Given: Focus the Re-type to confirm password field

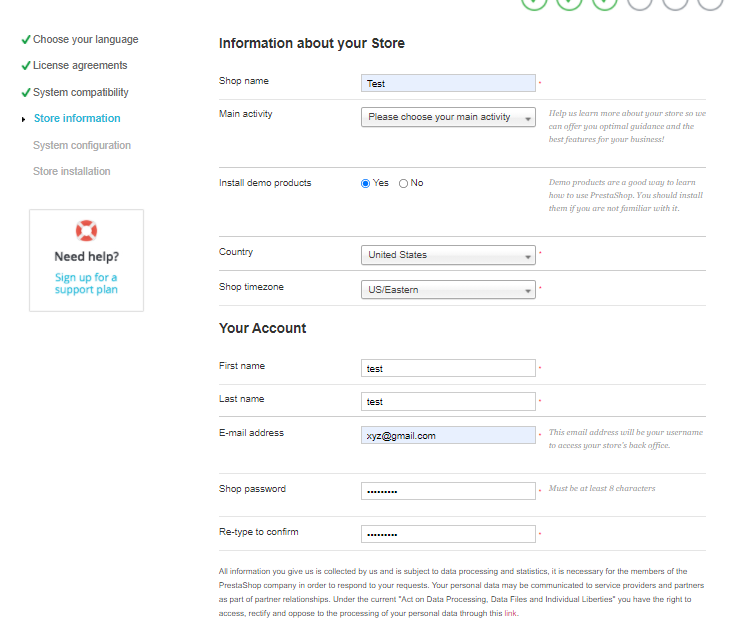Looking at the screenshot, I should point(448,534).
